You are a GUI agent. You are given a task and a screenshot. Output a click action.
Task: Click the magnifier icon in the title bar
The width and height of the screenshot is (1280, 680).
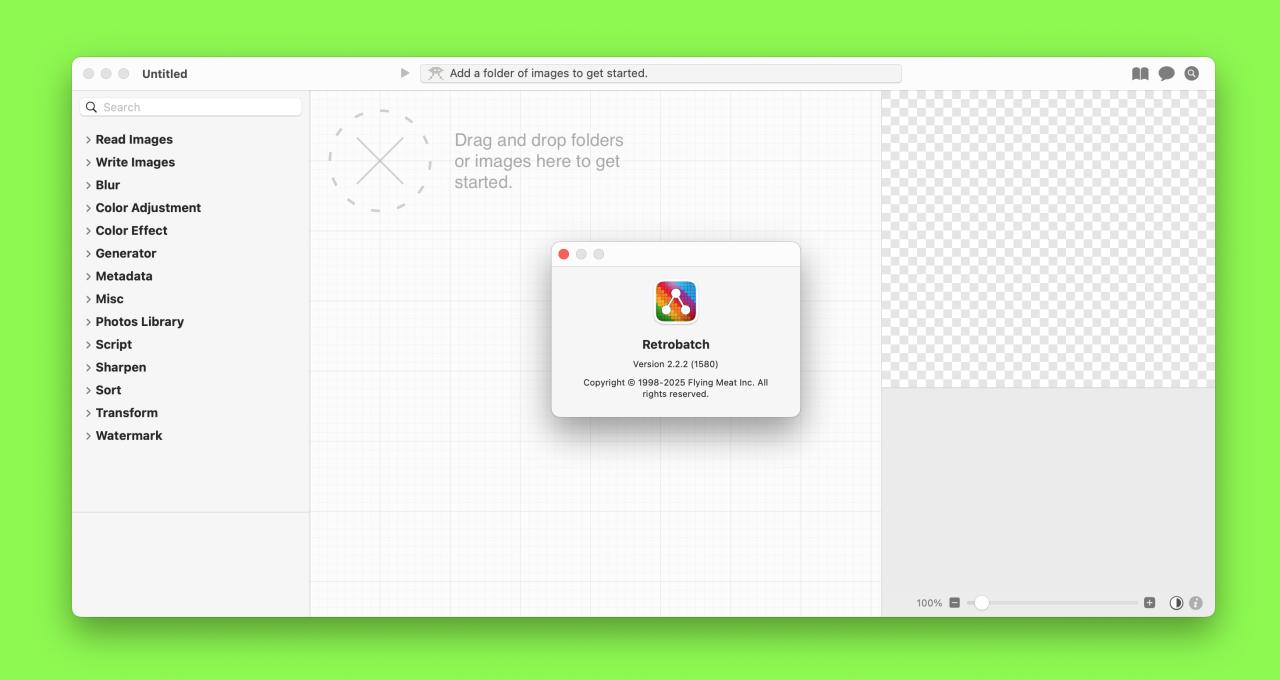point(1191,73)
